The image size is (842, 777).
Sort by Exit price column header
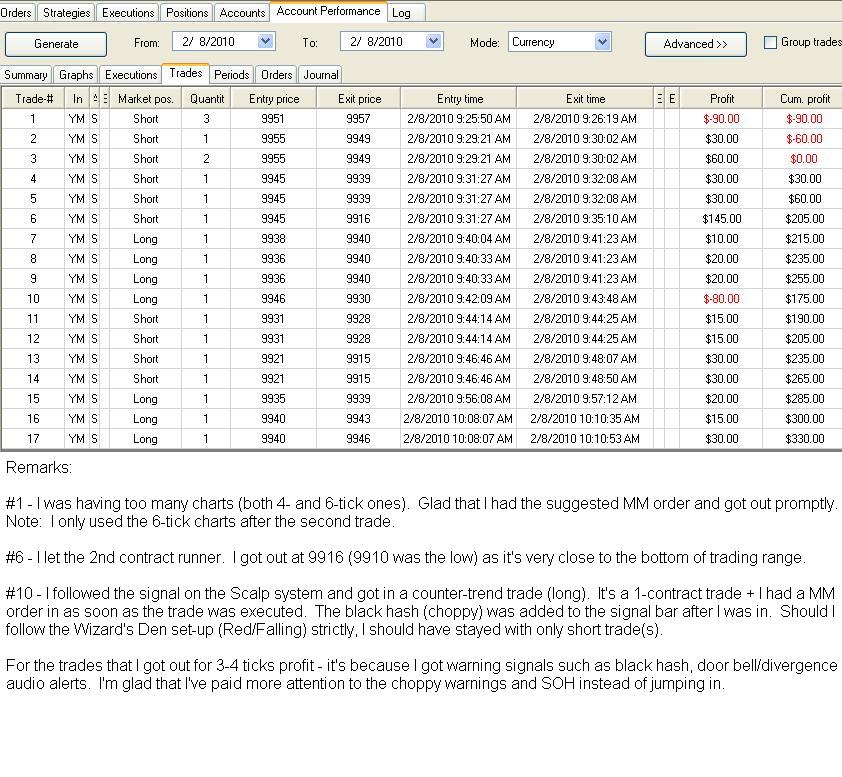tap(359, 99)
